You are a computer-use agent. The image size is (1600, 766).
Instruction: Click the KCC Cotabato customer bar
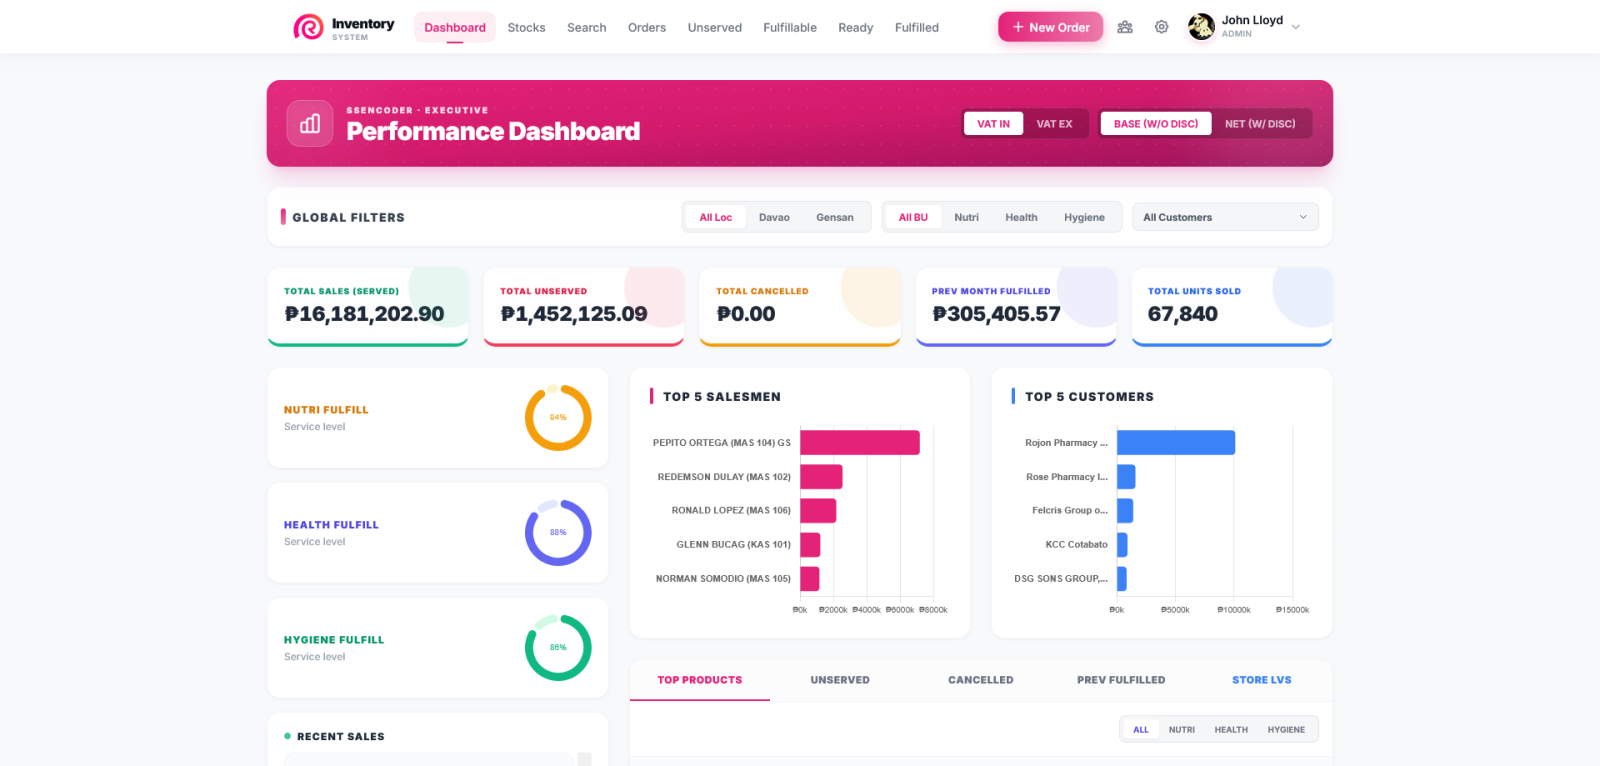point(1122,545)
